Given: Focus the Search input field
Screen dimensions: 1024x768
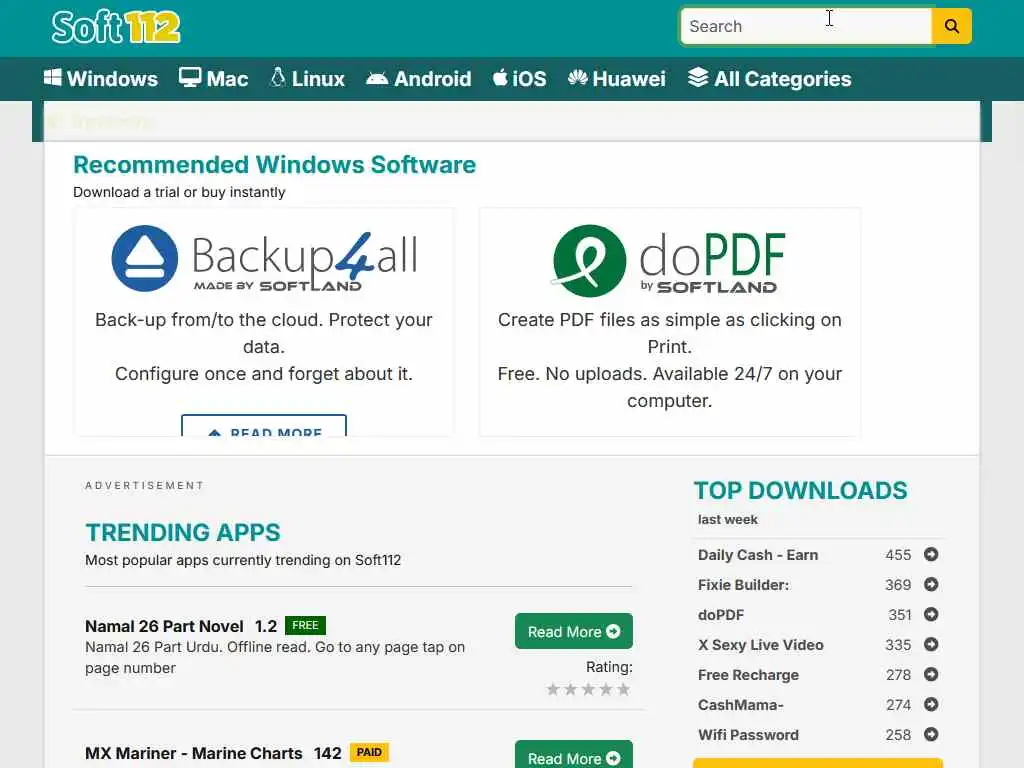Looking at the screenshot, I should point(806,26).
